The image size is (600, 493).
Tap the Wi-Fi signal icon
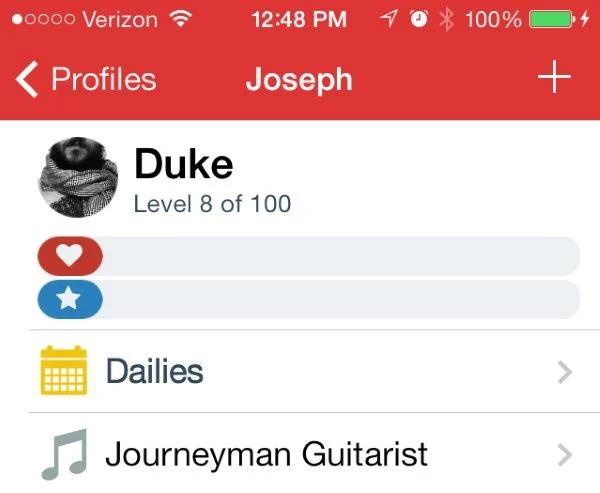click(180, 20)
